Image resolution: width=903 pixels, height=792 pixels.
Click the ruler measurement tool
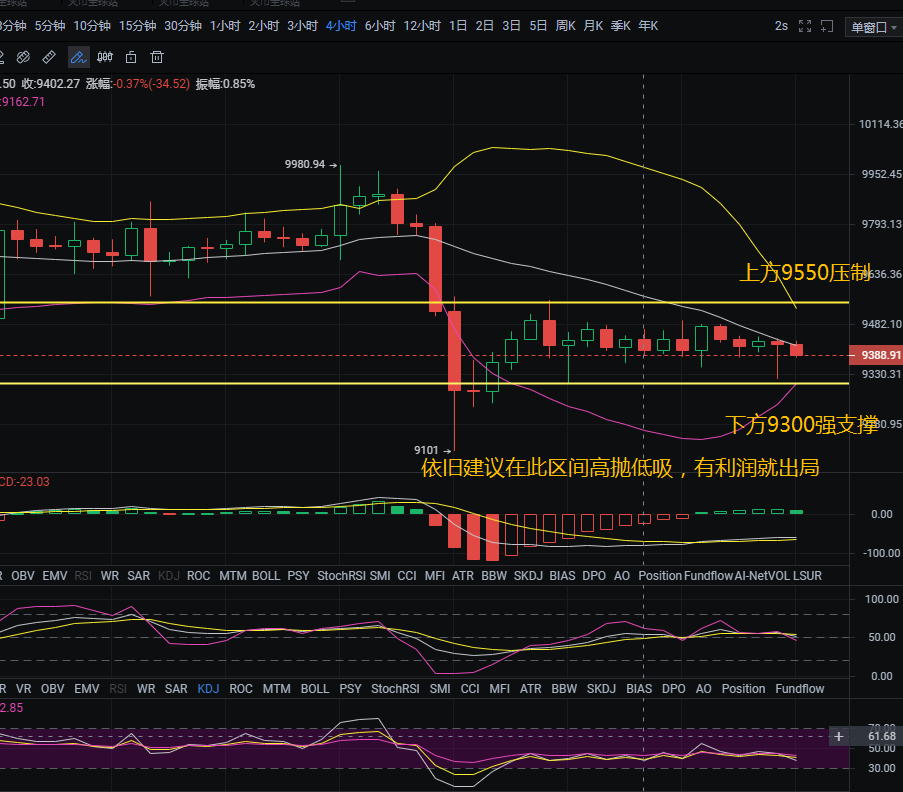tap(48, 57)
